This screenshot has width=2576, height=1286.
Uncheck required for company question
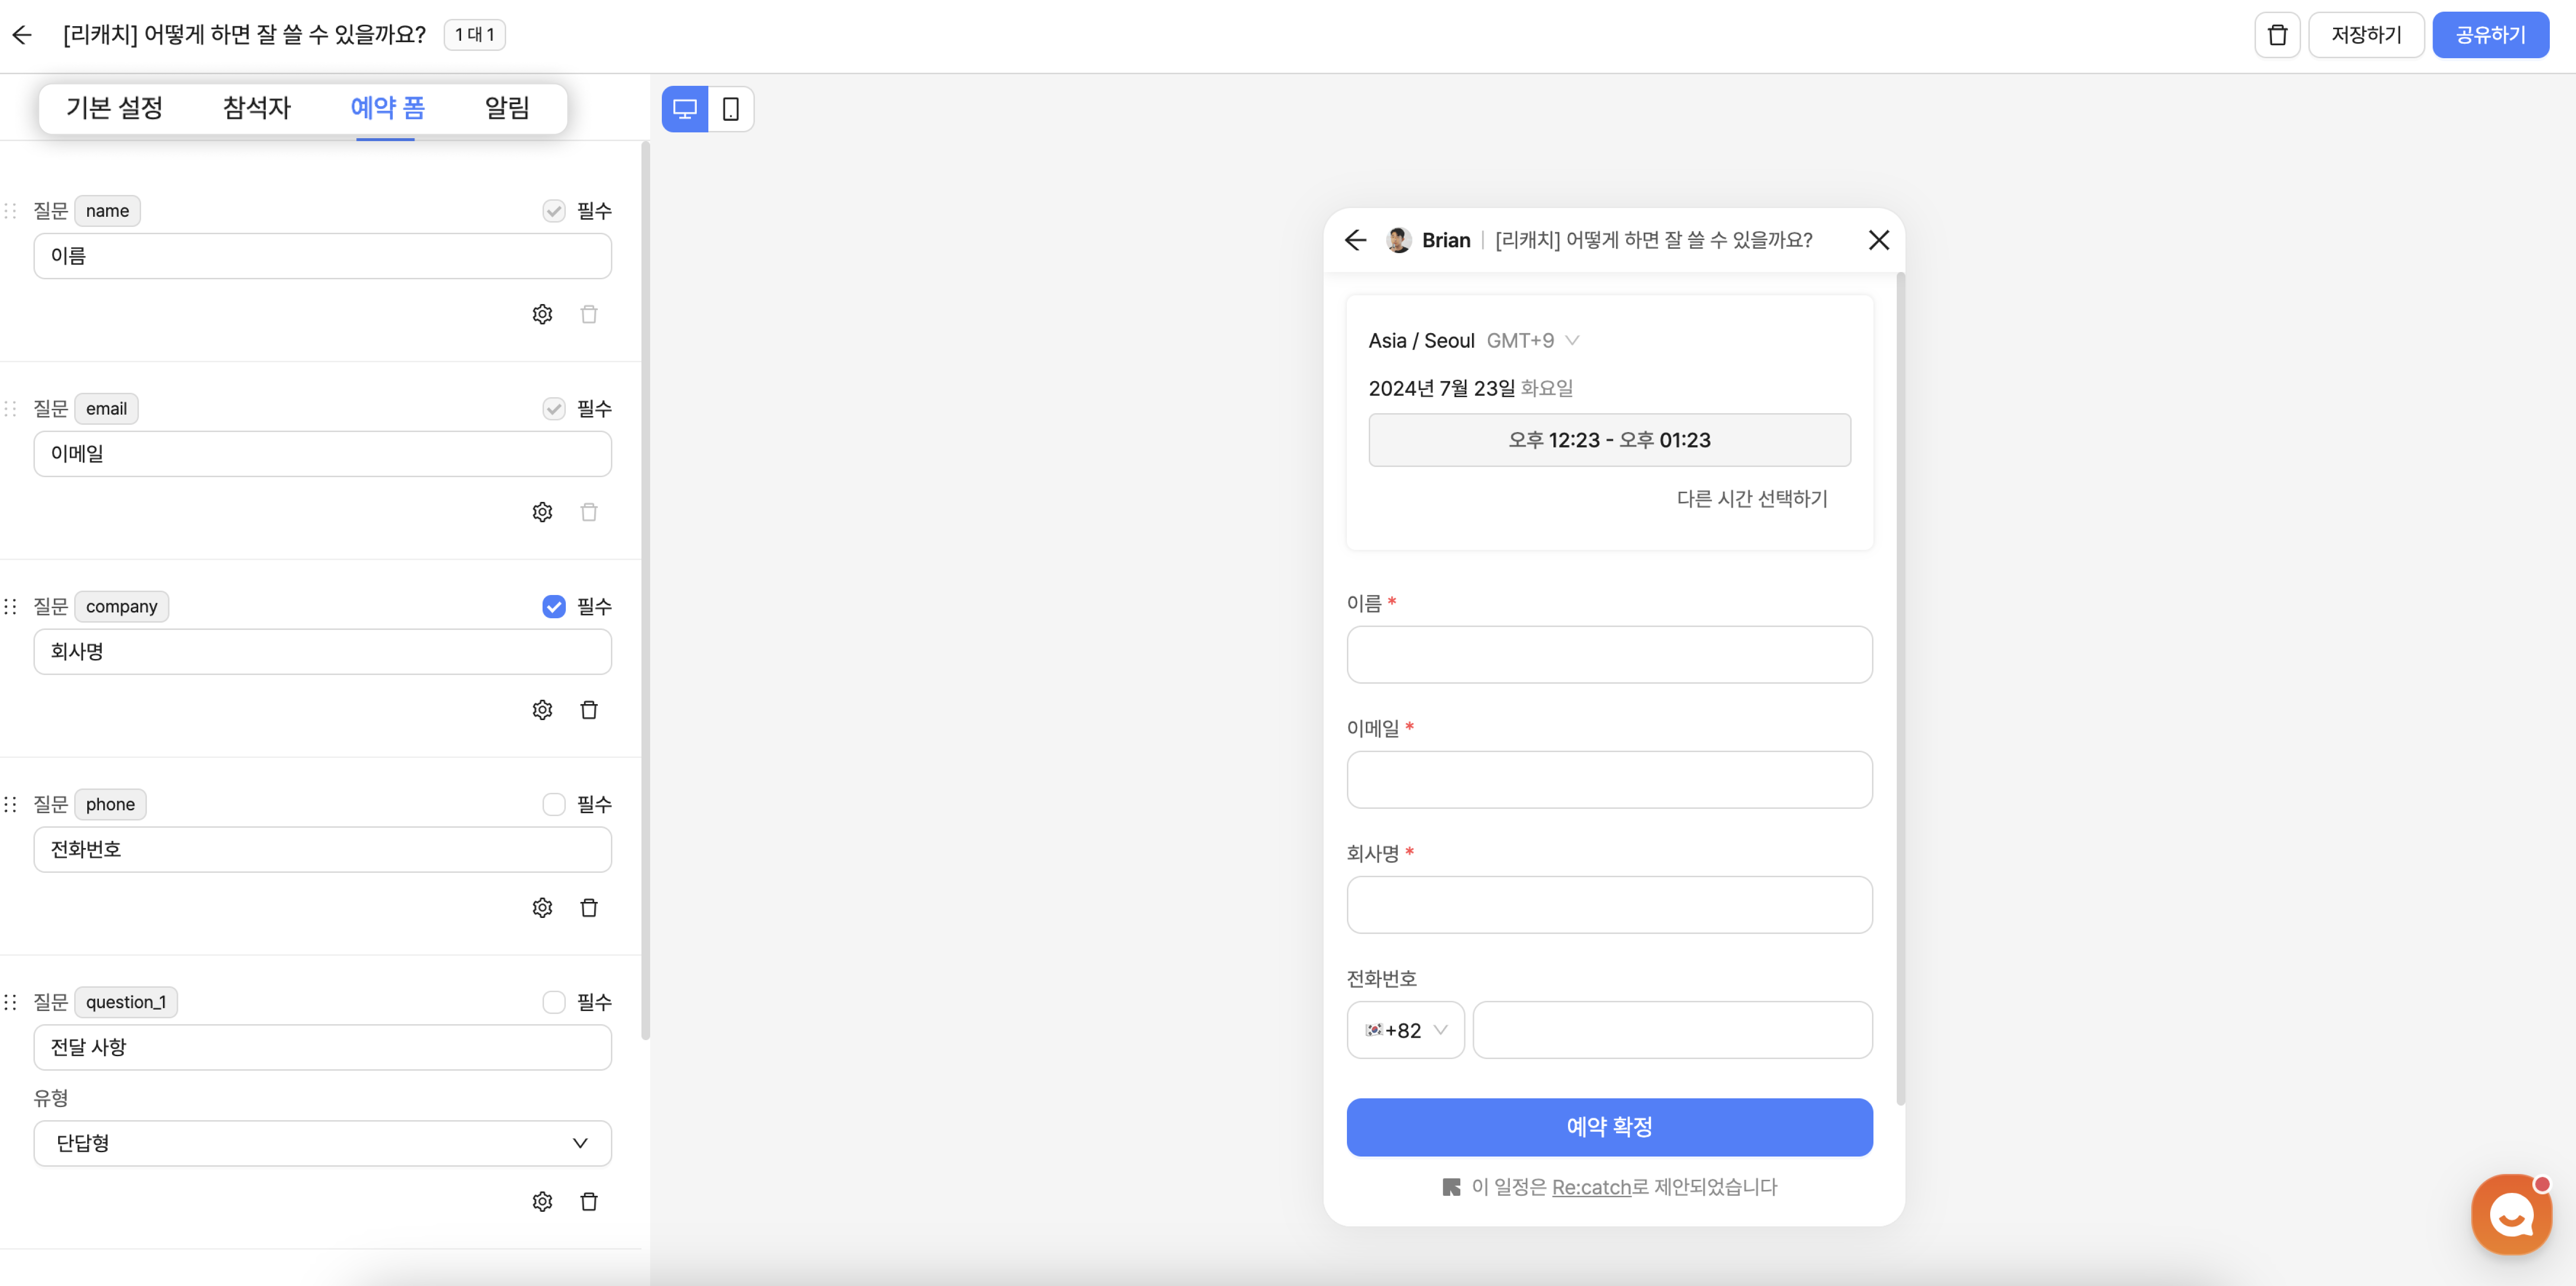[x=554, y=607]
